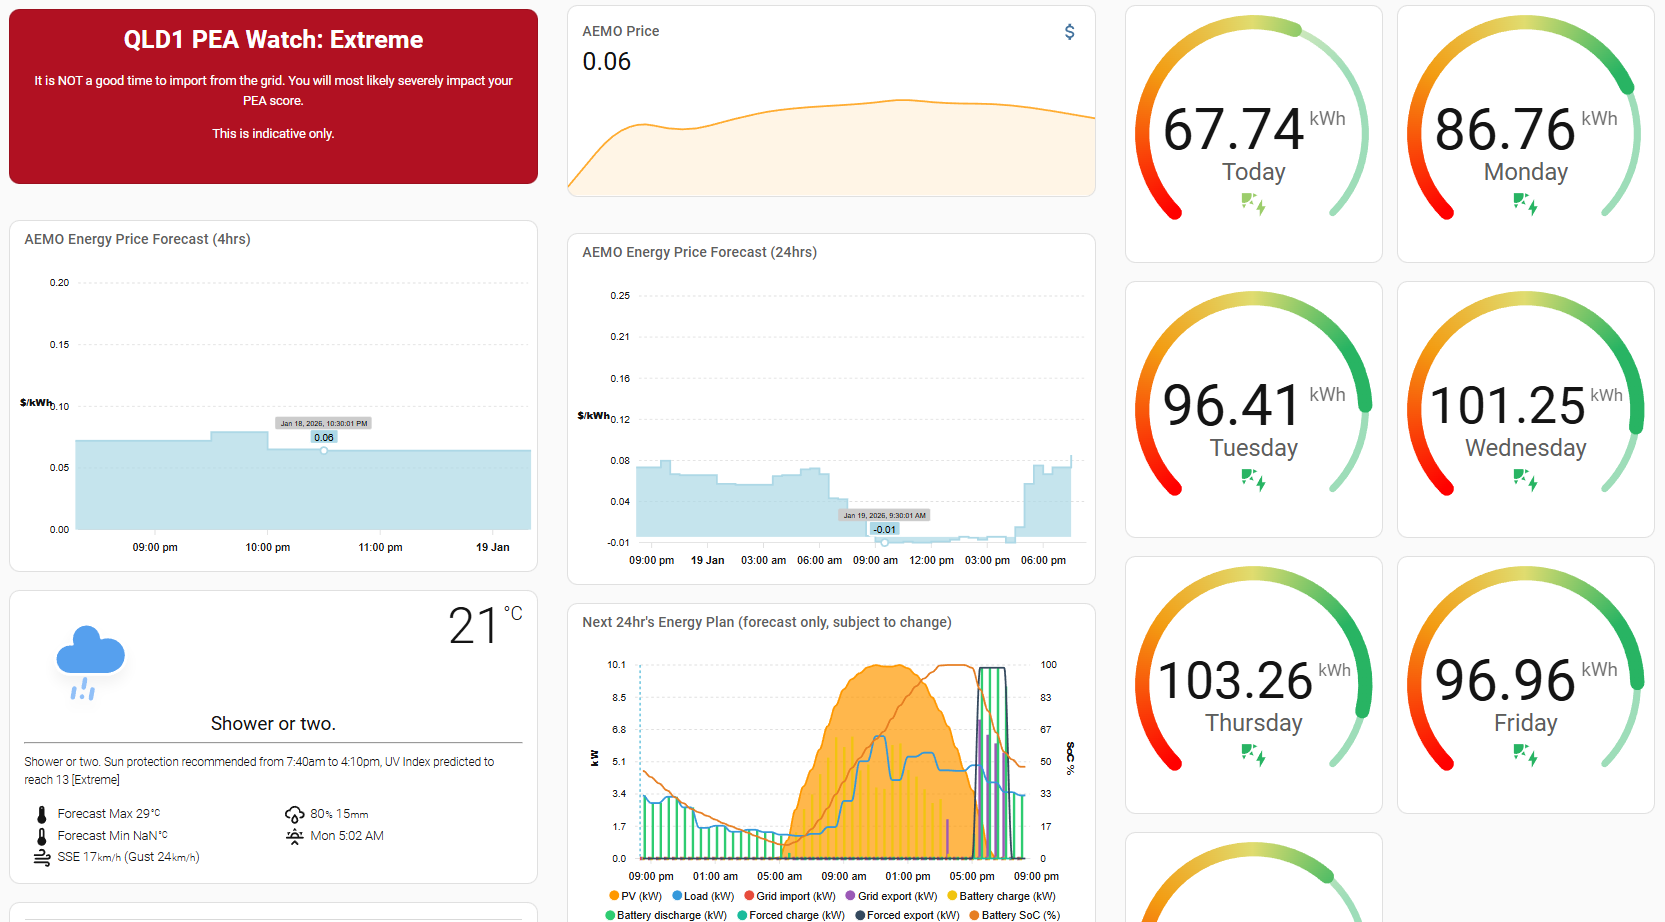
Task: Click the solar energy icon under Wednesday's gauge
Action: 1525,480
